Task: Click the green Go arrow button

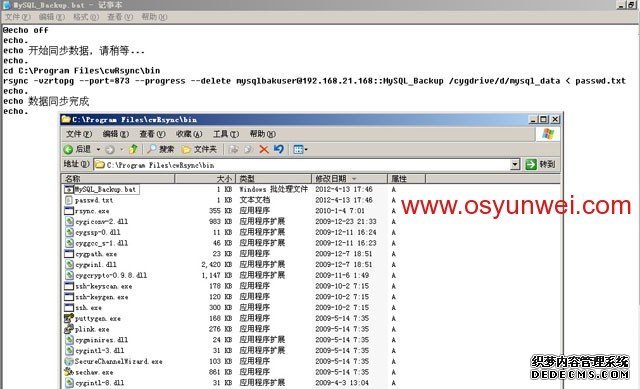Action: 531,164
